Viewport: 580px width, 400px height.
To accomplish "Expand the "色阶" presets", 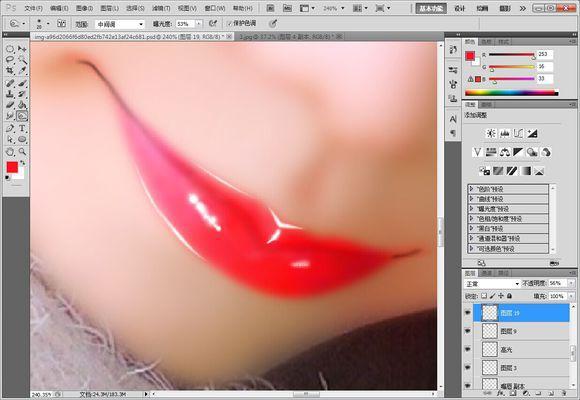I will coord(471,189).
